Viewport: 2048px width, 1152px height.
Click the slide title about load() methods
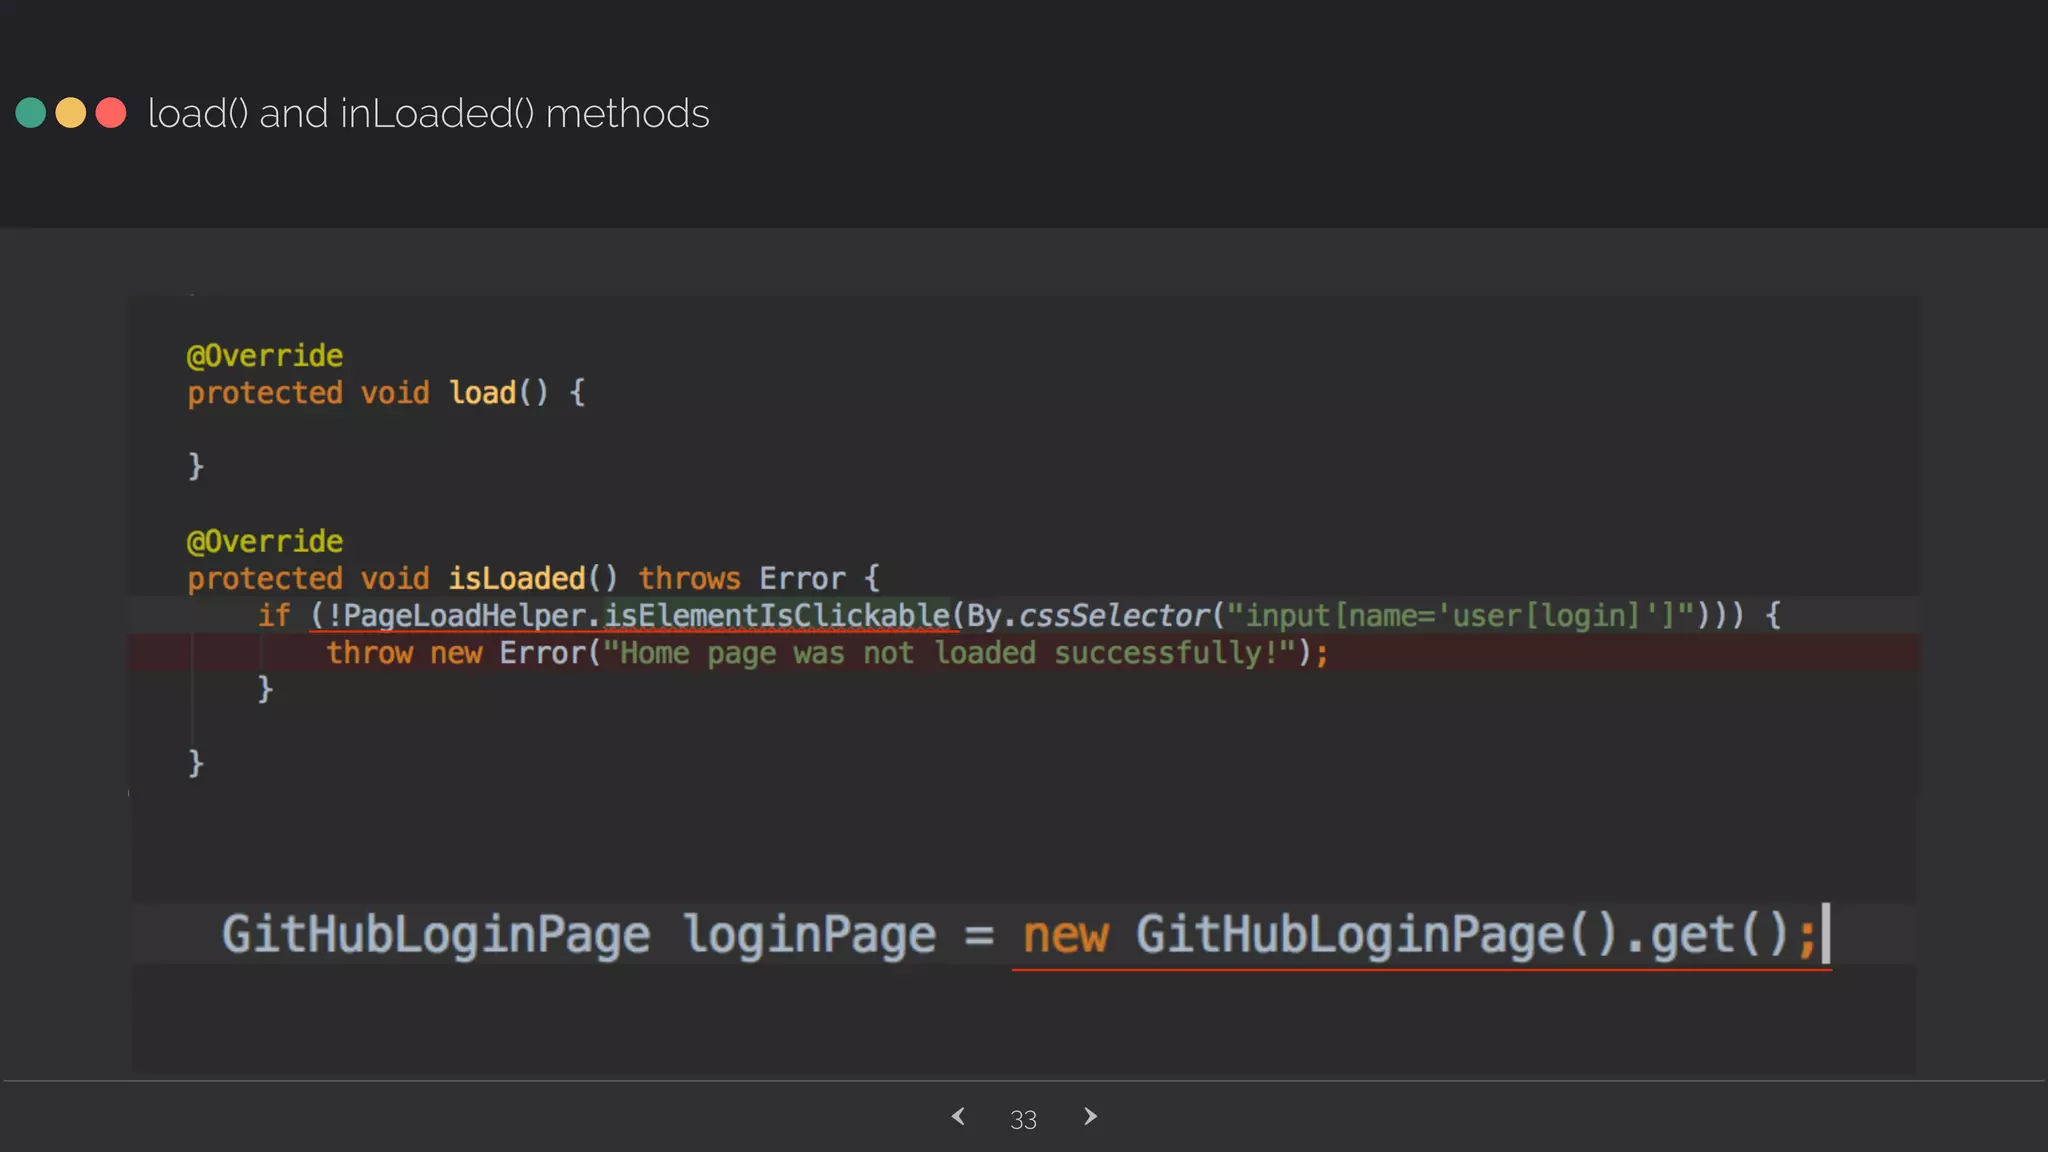coord(428,114)
